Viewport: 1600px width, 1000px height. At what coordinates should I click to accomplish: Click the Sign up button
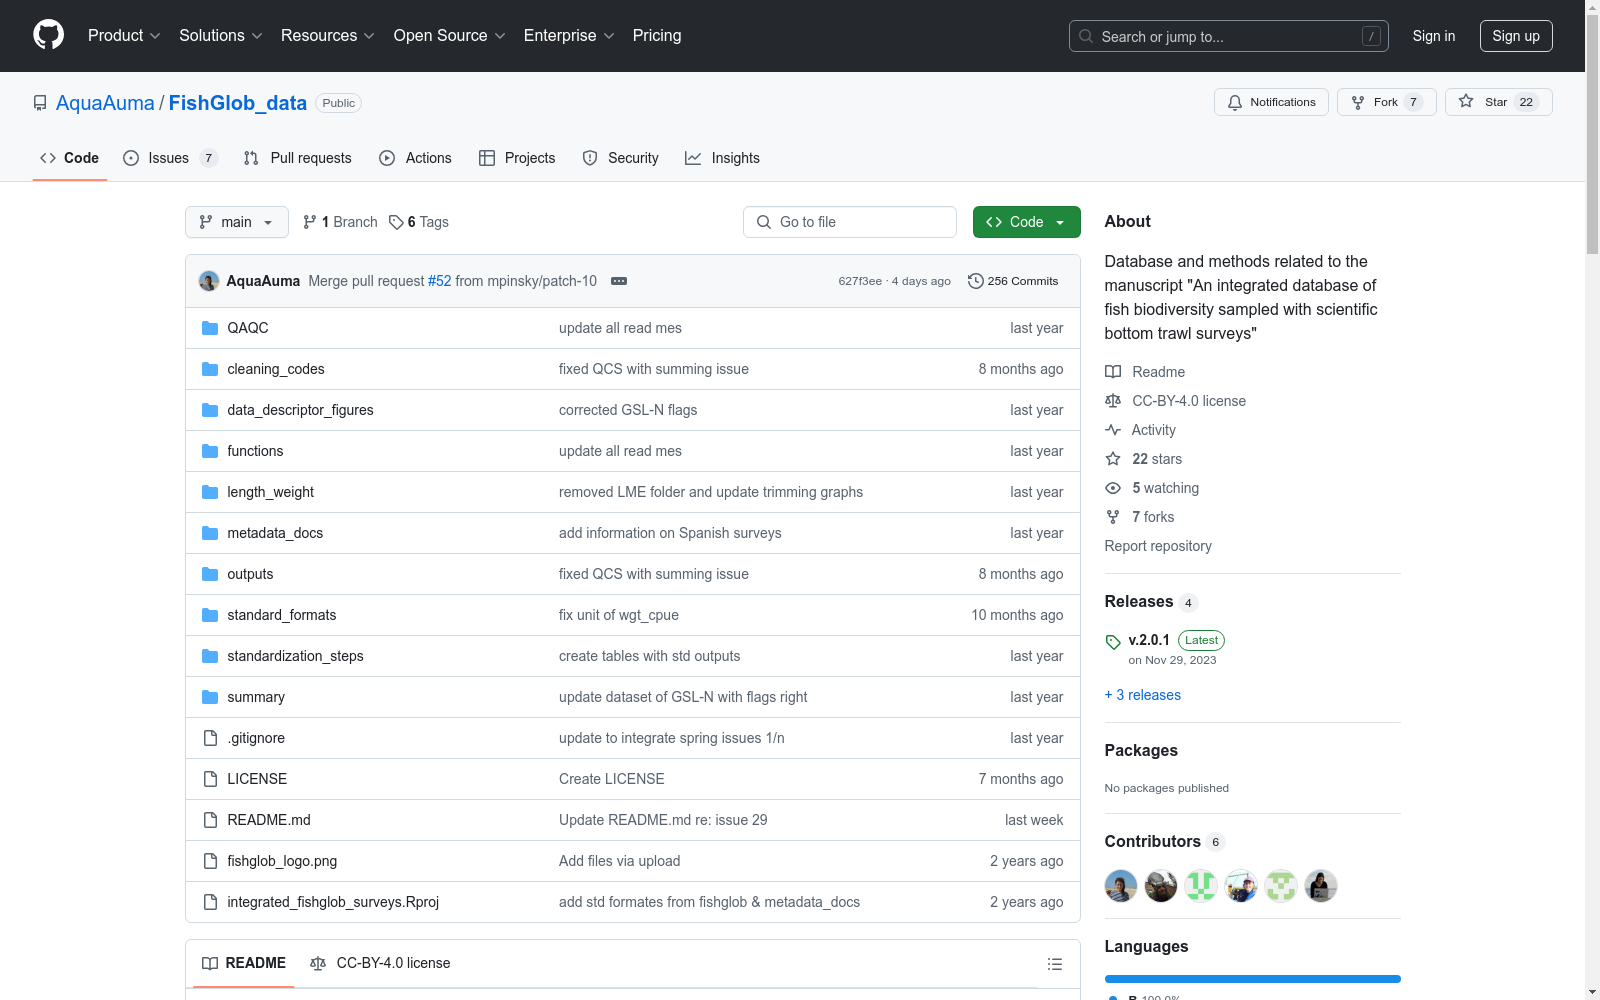pos(1516,36)
